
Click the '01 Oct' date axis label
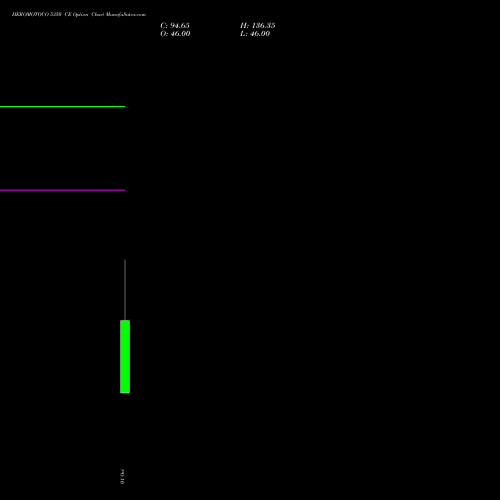122,477
